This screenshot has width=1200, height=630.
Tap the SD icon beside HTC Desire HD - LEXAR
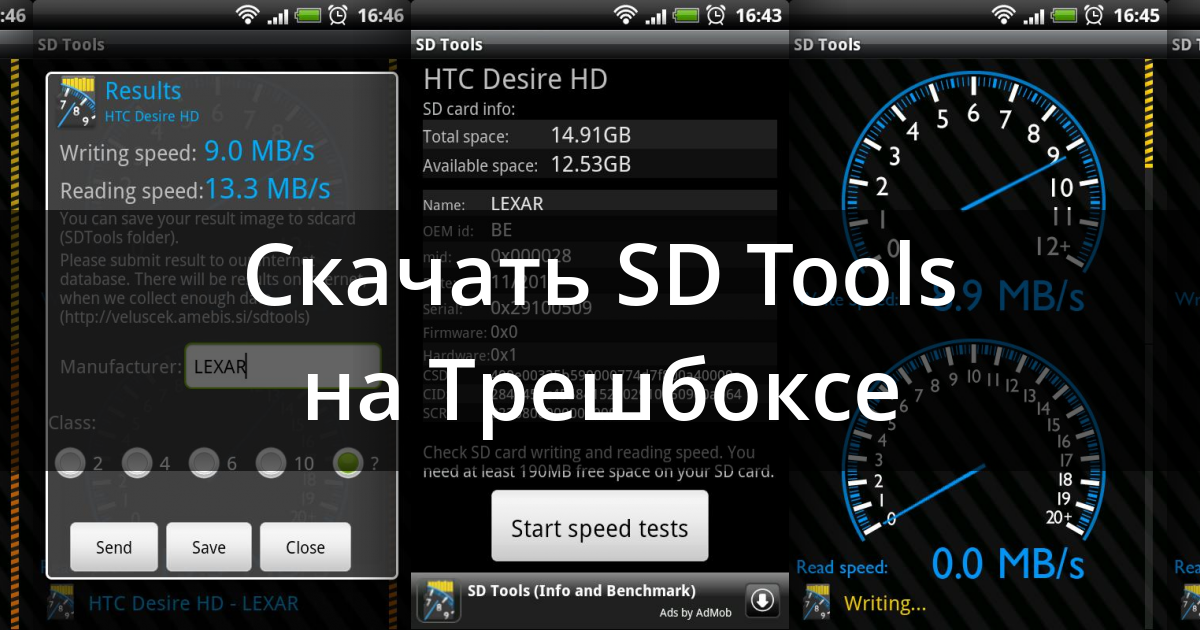pos(61,603)
